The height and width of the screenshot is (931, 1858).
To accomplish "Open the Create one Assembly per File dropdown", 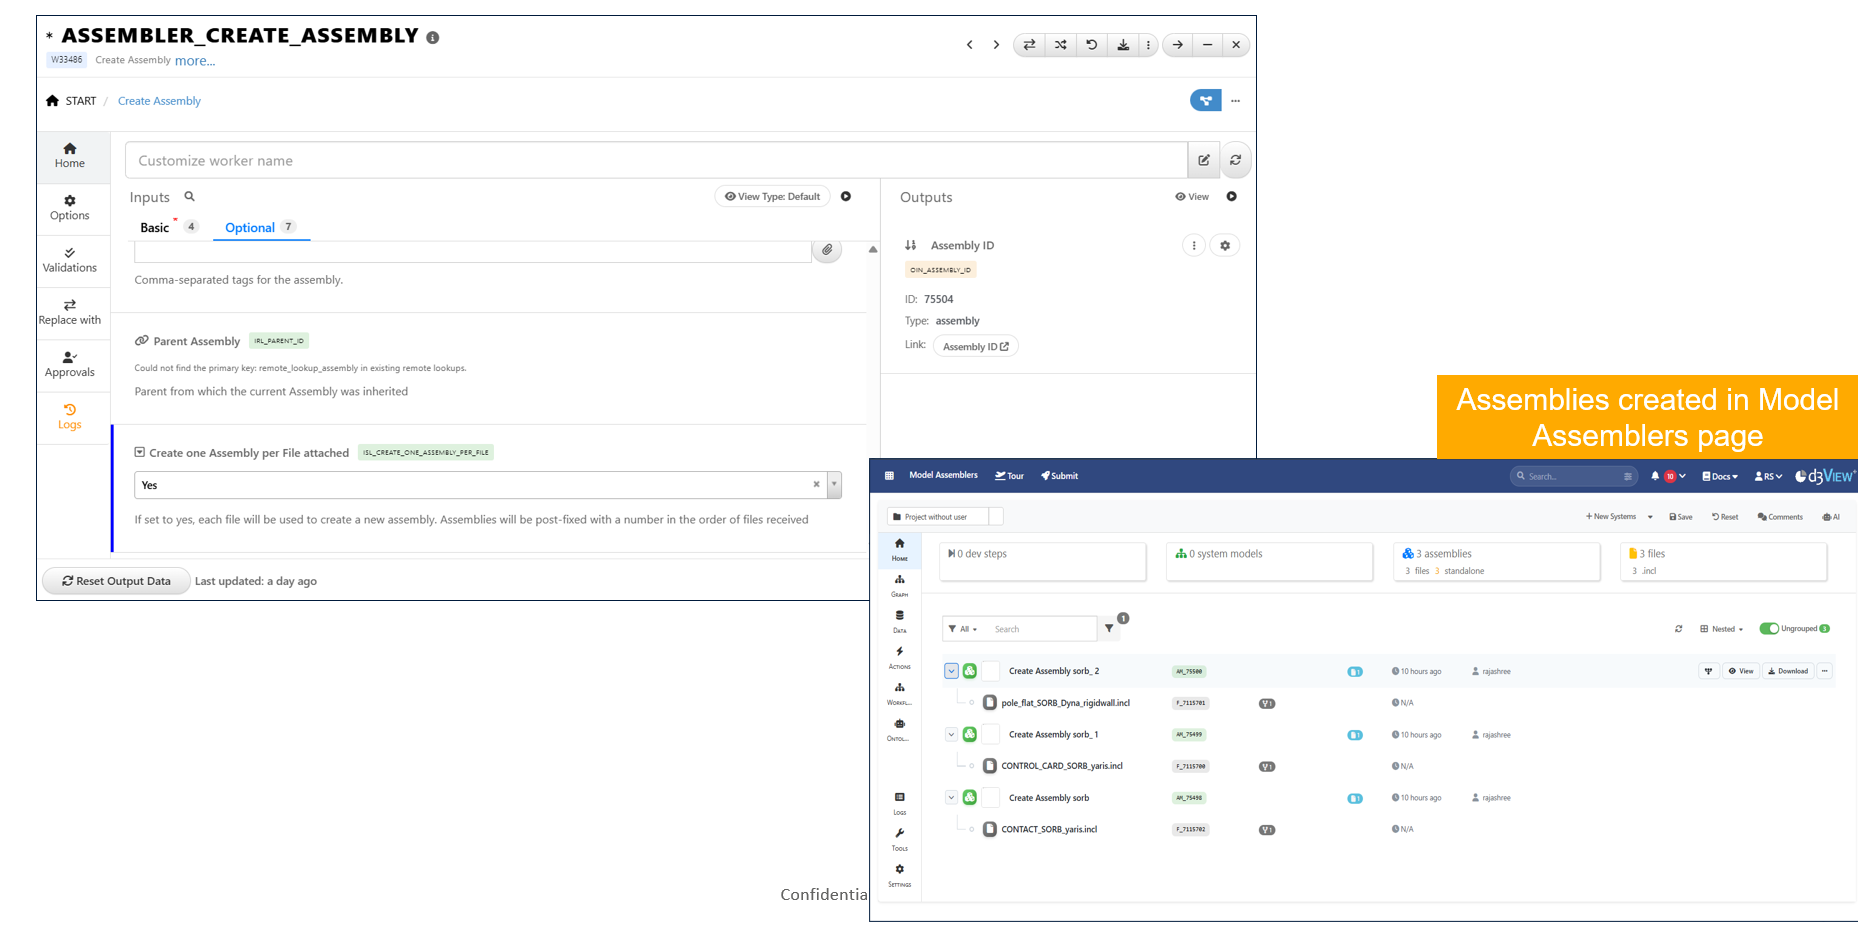I will tap(834, 485).
